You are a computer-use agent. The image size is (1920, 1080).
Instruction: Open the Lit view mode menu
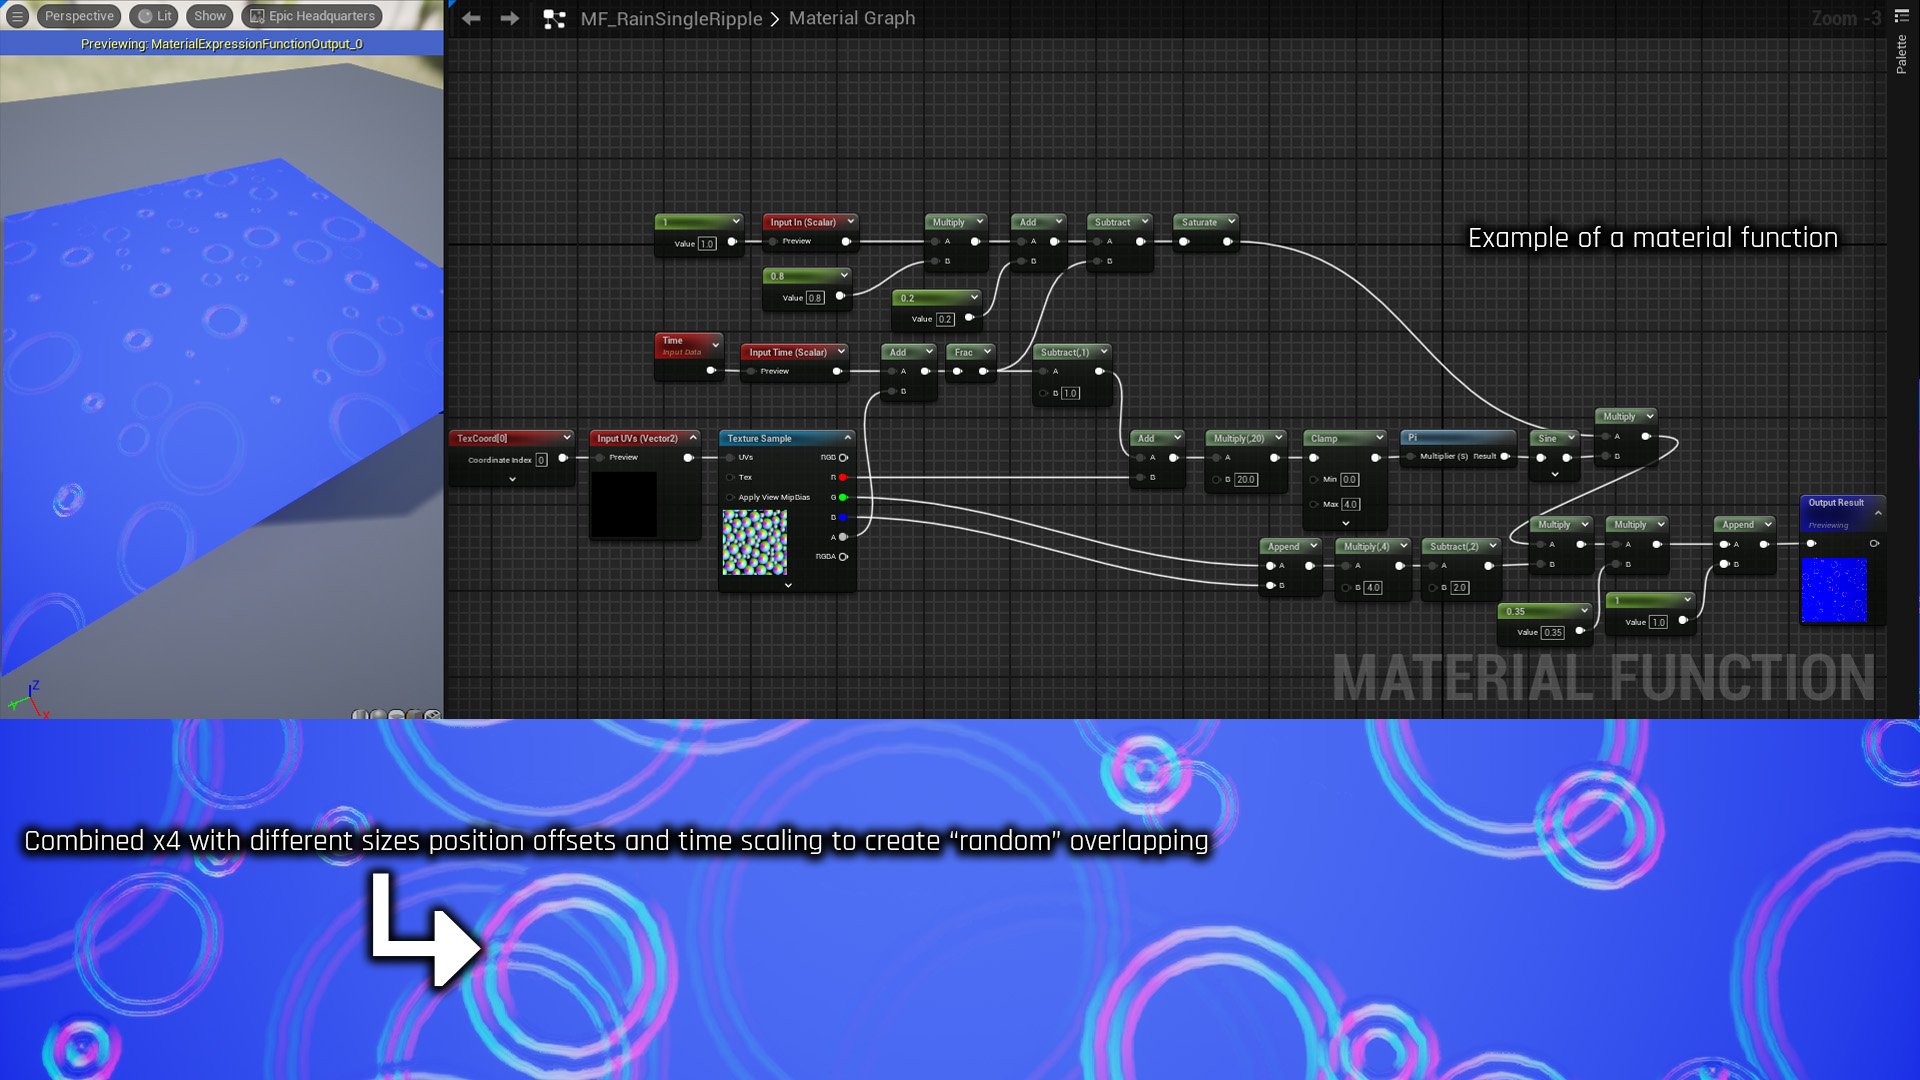(x=155, y=16)
